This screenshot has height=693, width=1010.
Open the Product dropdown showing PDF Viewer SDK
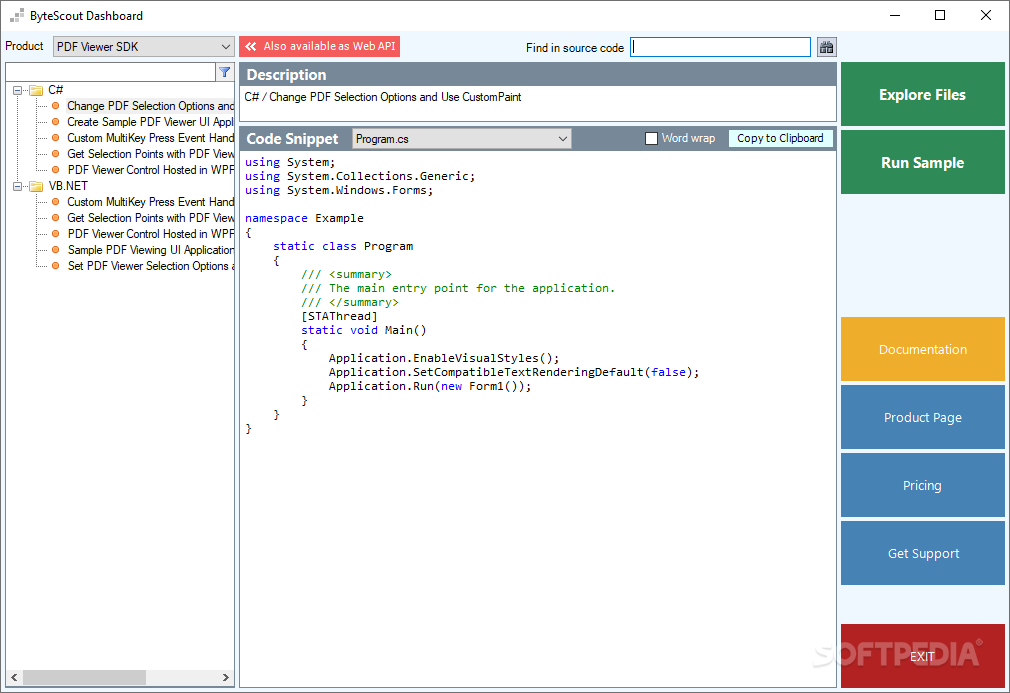point(143,46)
